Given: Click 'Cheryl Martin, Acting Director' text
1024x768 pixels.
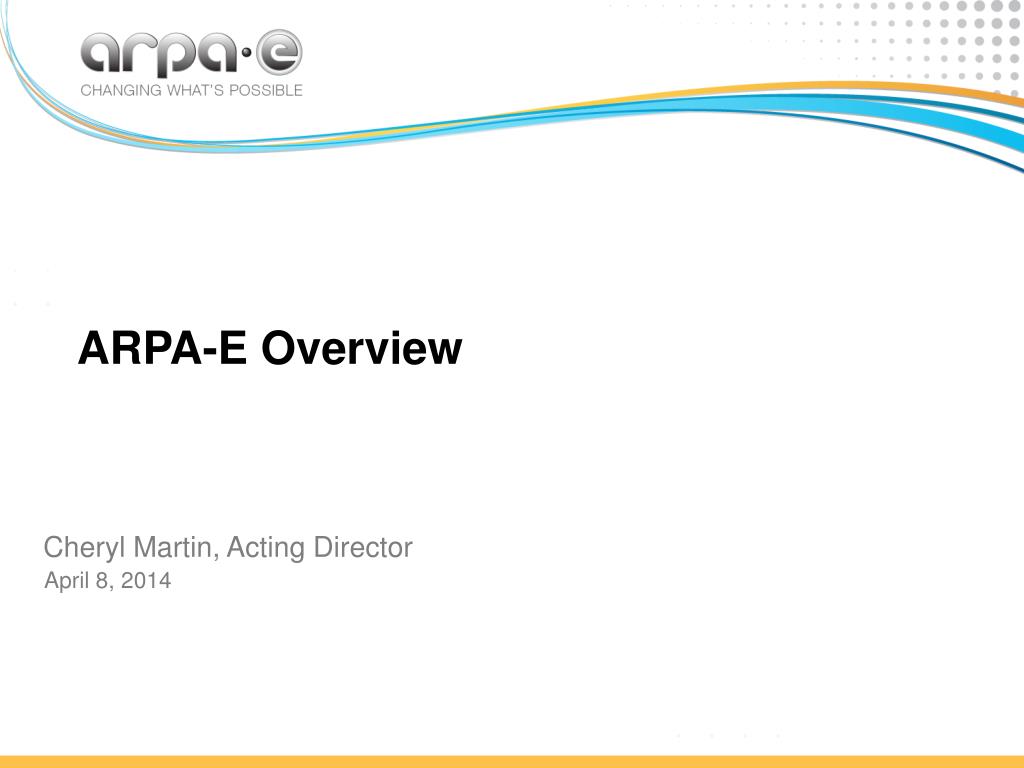Looking at the screenshot, I should tap(228, 548).
